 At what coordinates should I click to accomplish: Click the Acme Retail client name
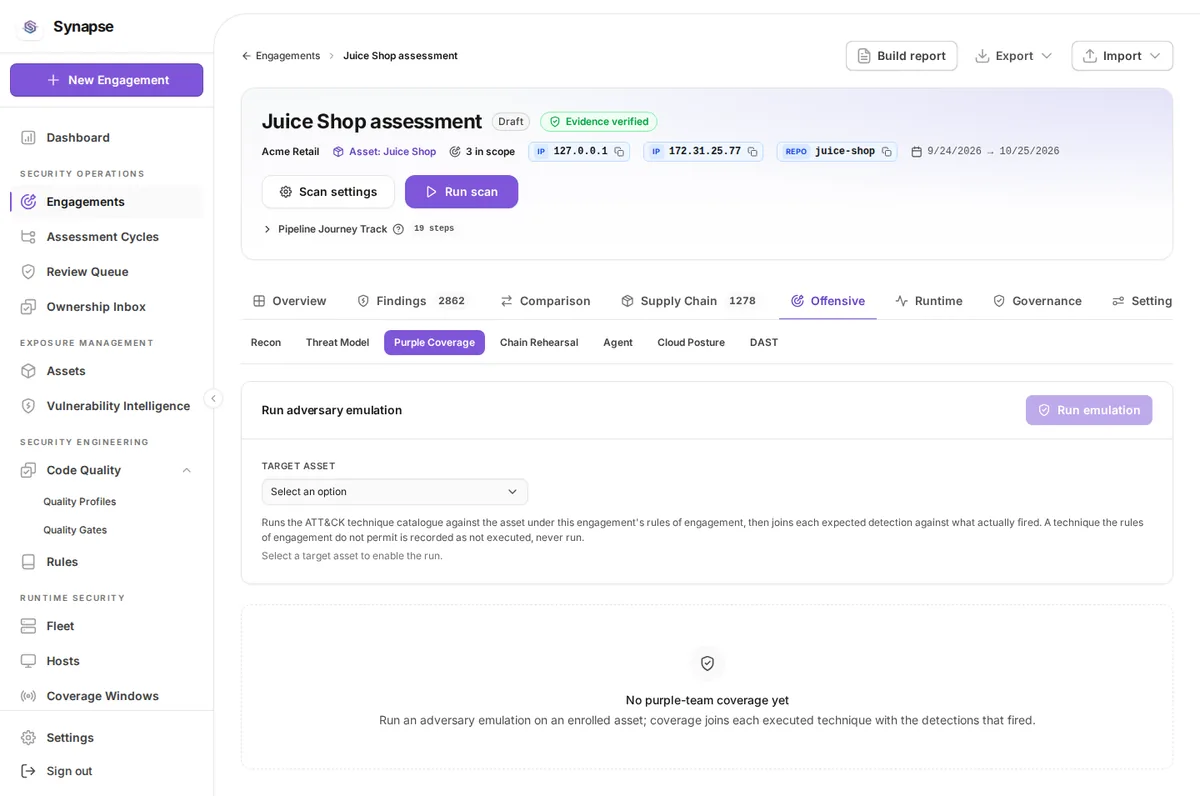coord(290,151)
